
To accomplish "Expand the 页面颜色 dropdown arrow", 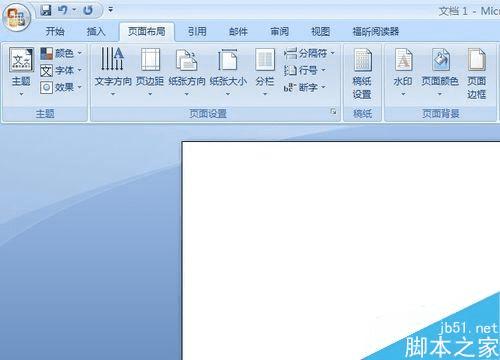I will click(x=440, y=94).
